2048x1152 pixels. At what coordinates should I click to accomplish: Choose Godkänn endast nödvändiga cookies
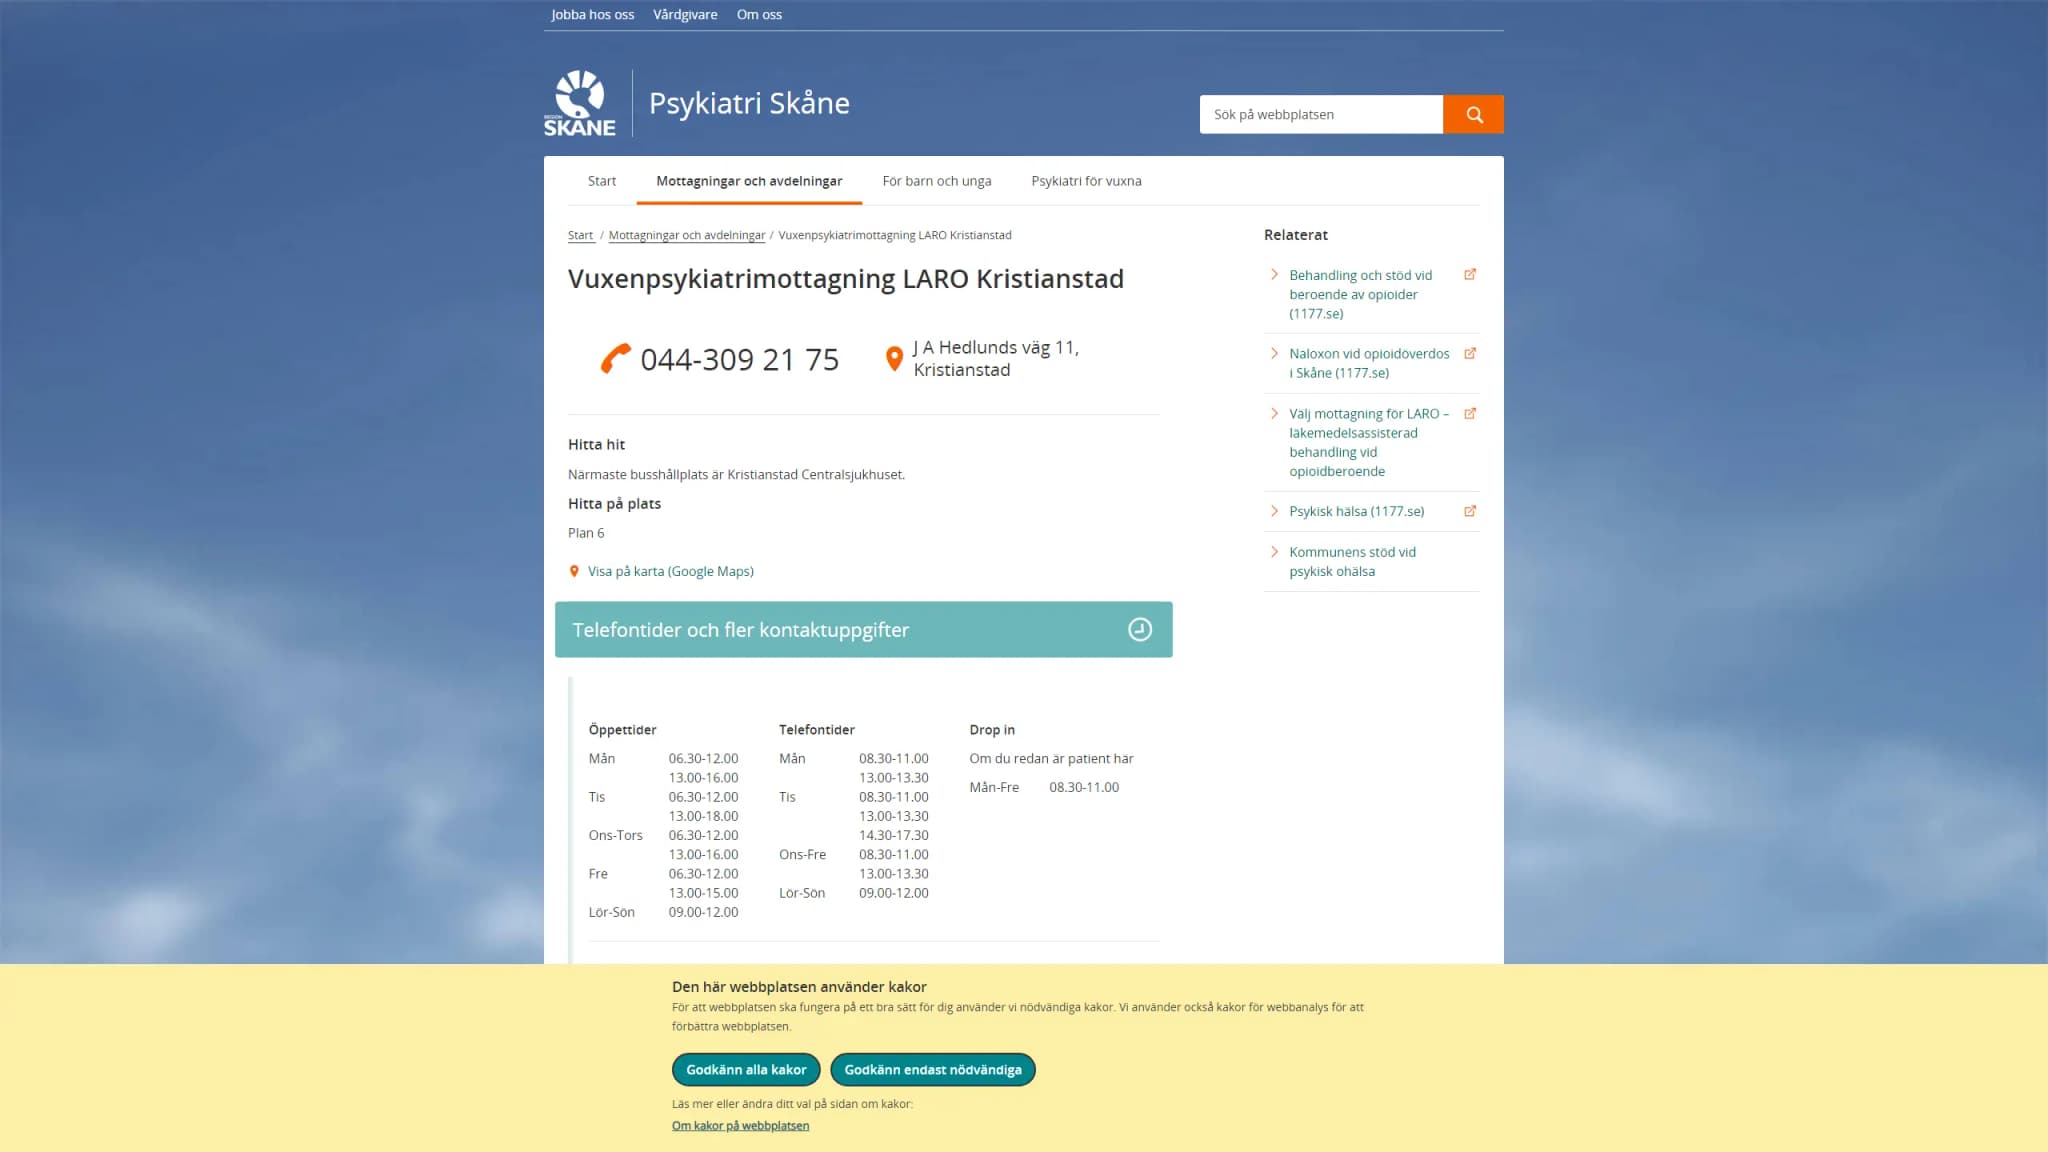click(933, 1069)
